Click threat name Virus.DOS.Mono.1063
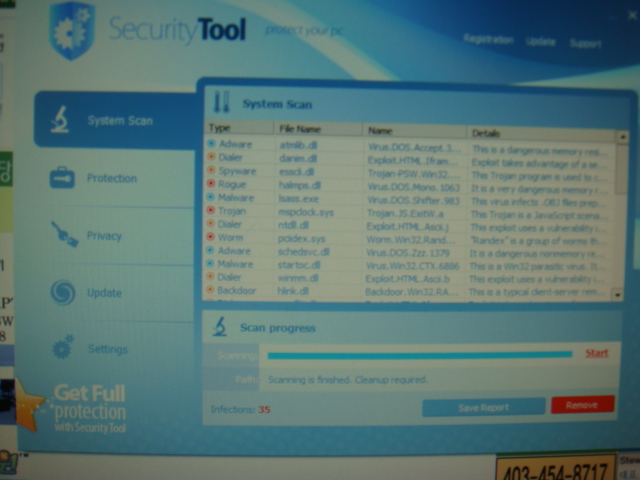640x480 pixels. (x=413, y=187)
